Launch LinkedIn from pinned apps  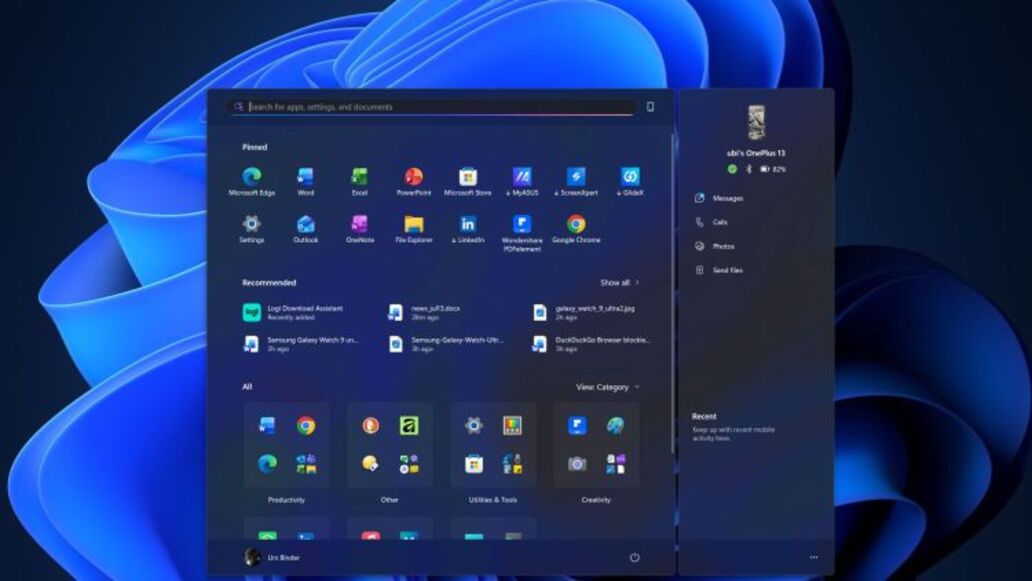click(467, 228)
